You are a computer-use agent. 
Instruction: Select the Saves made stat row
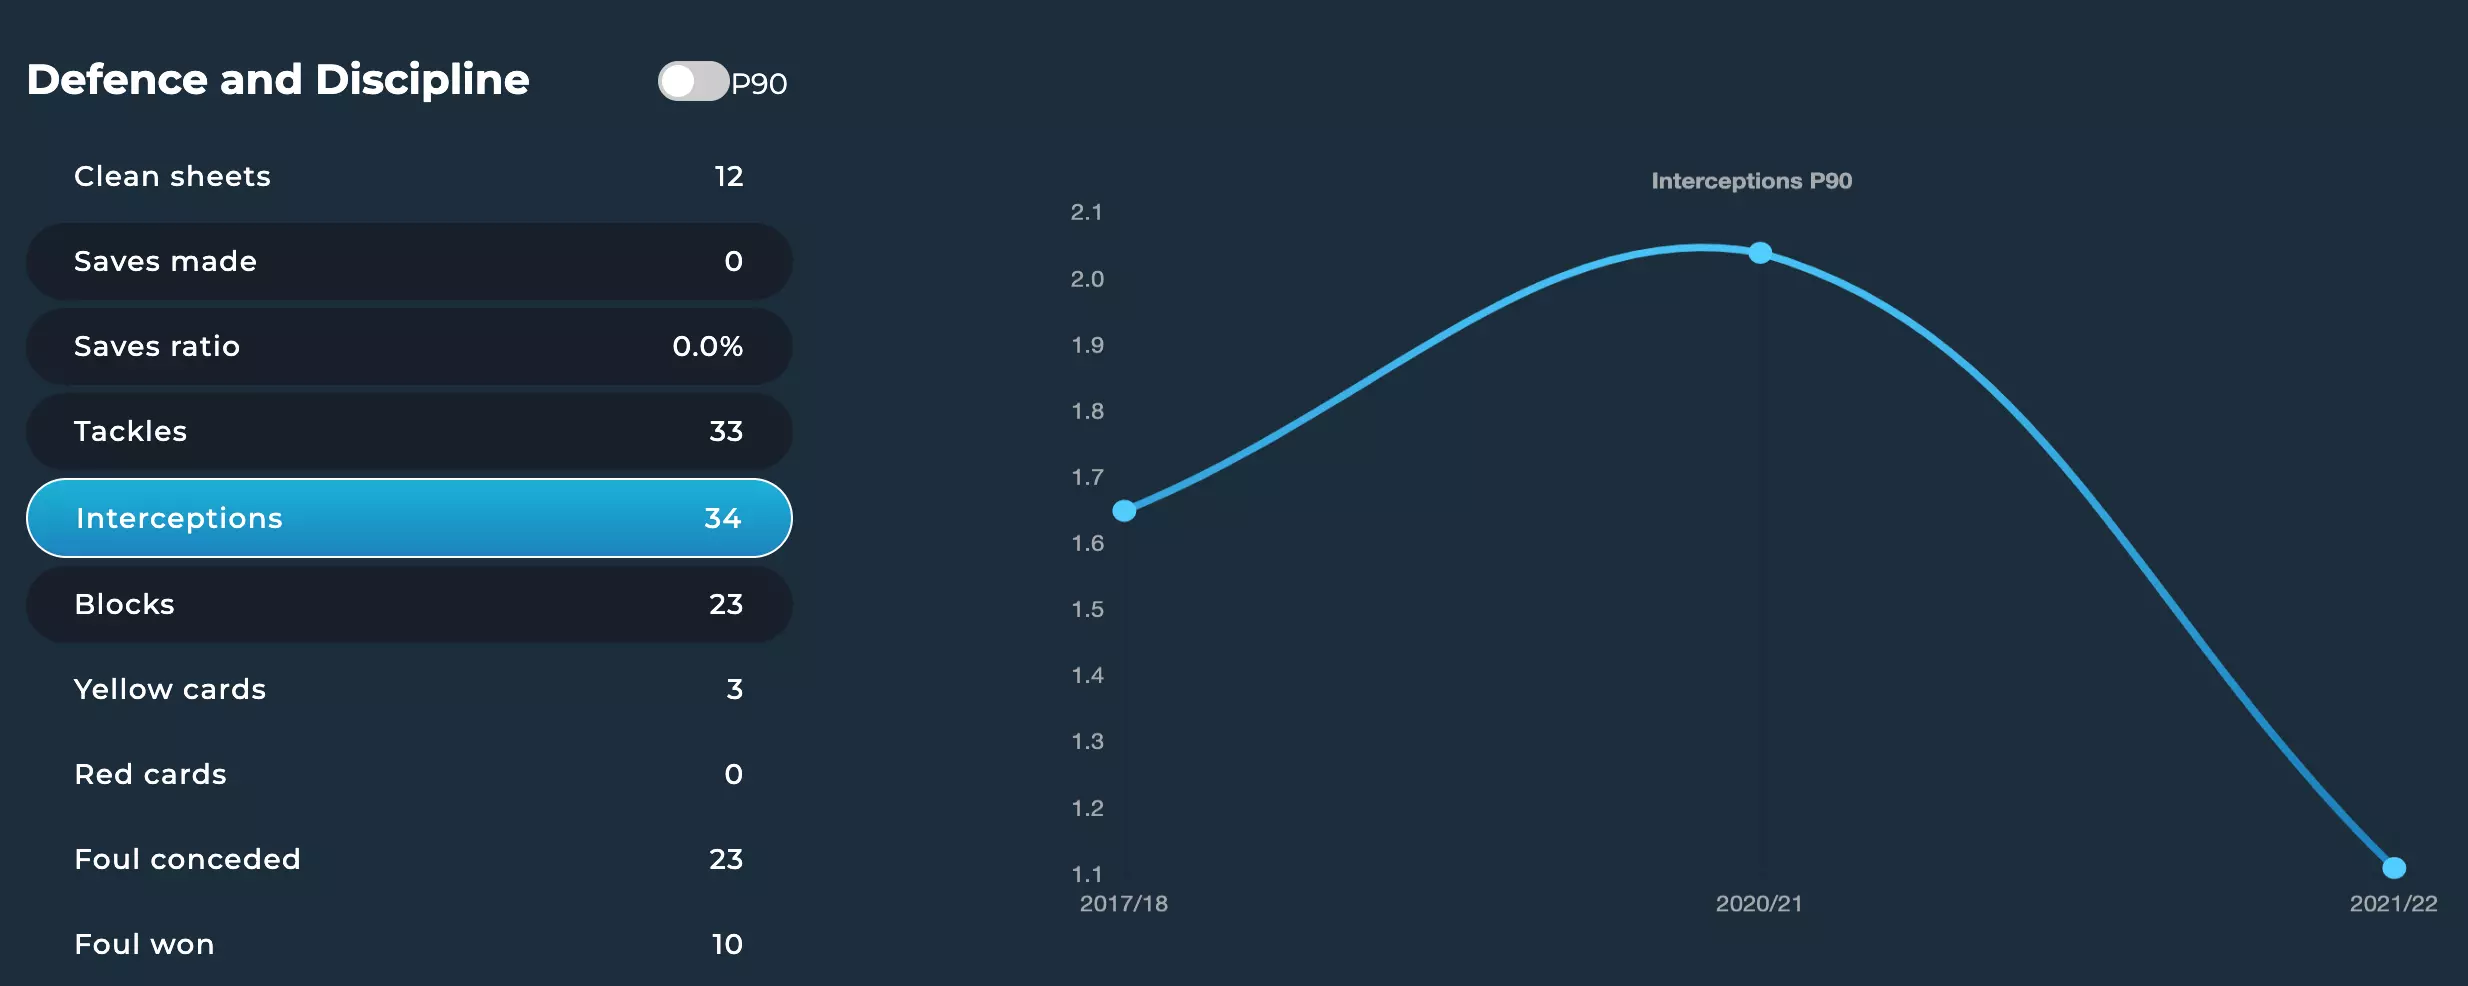pos(408,262)
